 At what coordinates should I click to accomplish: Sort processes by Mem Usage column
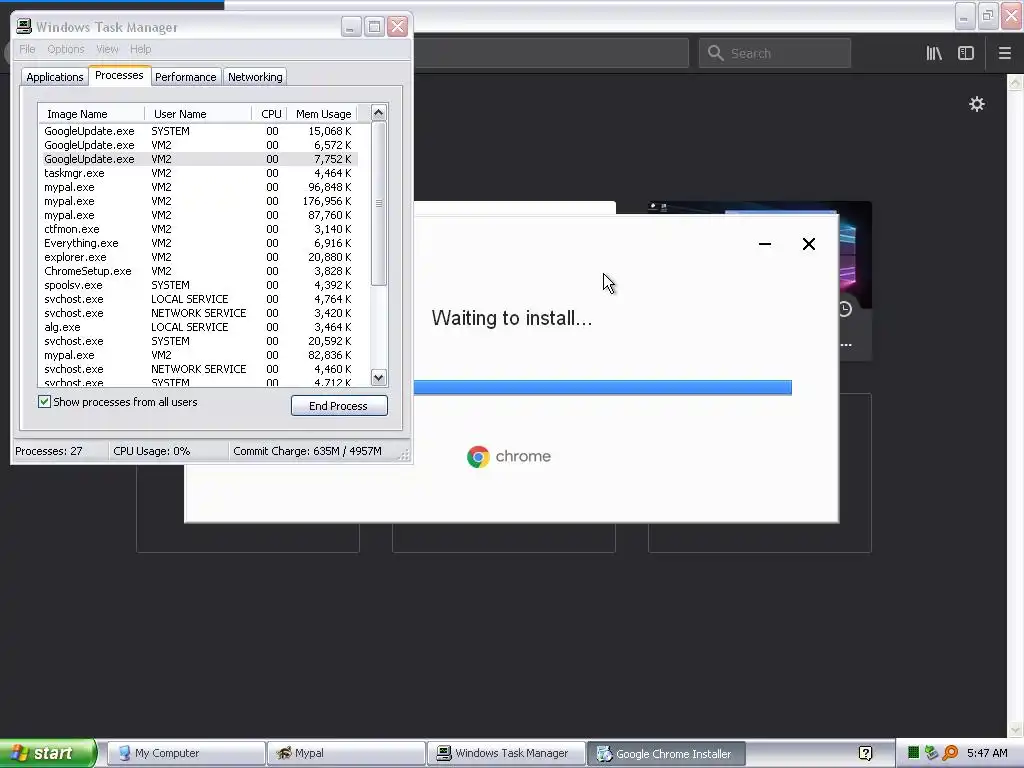[323, 114]
